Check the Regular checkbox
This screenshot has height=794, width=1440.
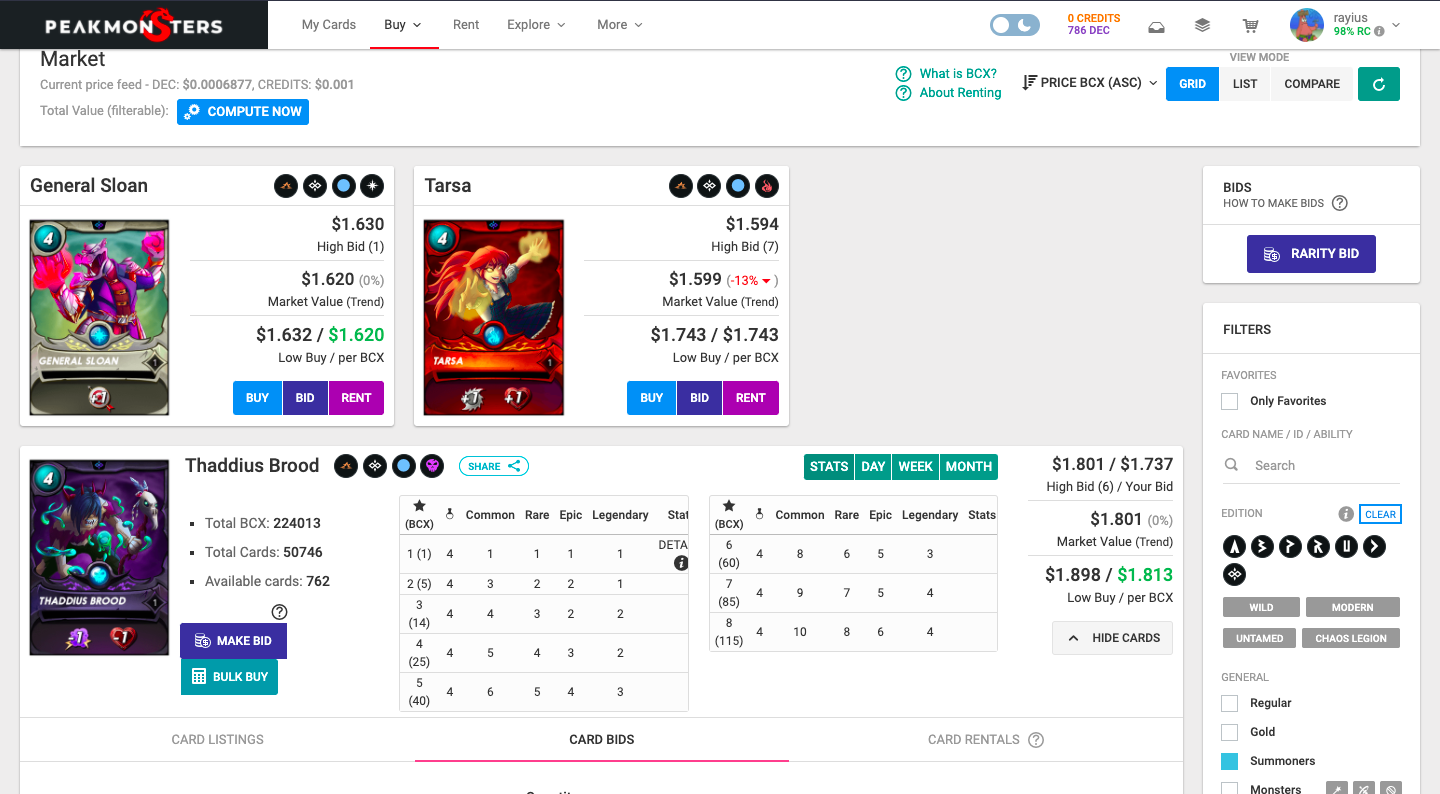[x=1229, y=703]
